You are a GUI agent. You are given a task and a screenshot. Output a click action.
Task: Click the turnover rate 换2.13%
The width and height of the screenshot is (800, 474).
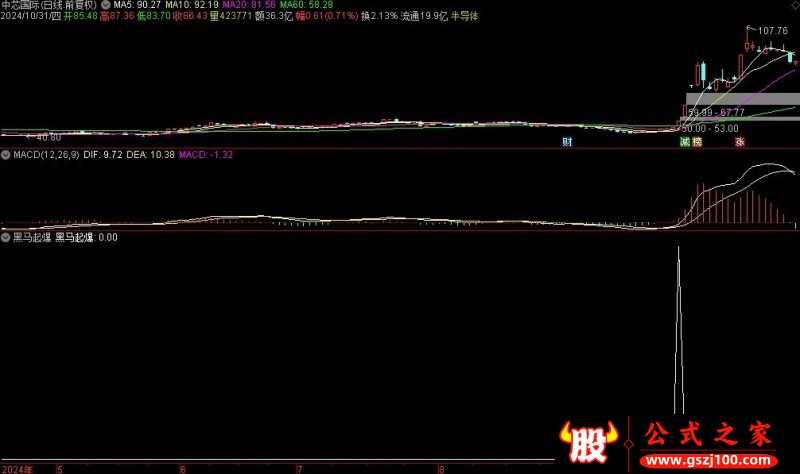coord(379,16)
